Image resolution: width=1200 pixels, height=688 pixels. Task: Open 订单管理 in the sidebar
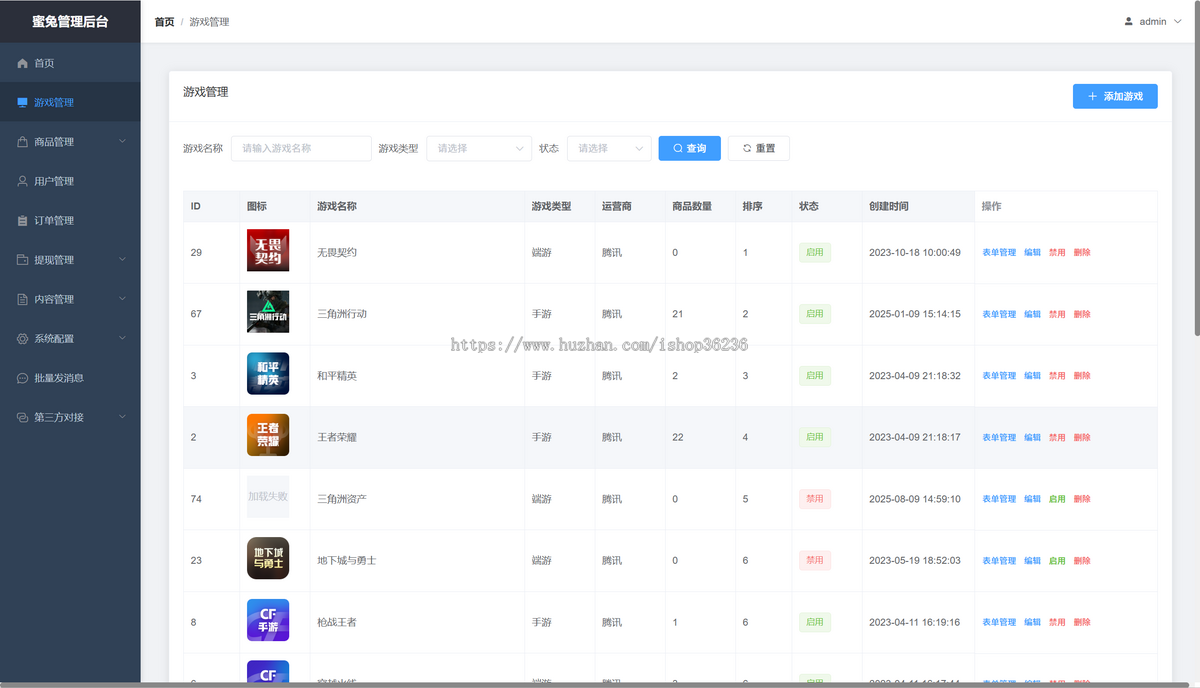tap(70, 221)
